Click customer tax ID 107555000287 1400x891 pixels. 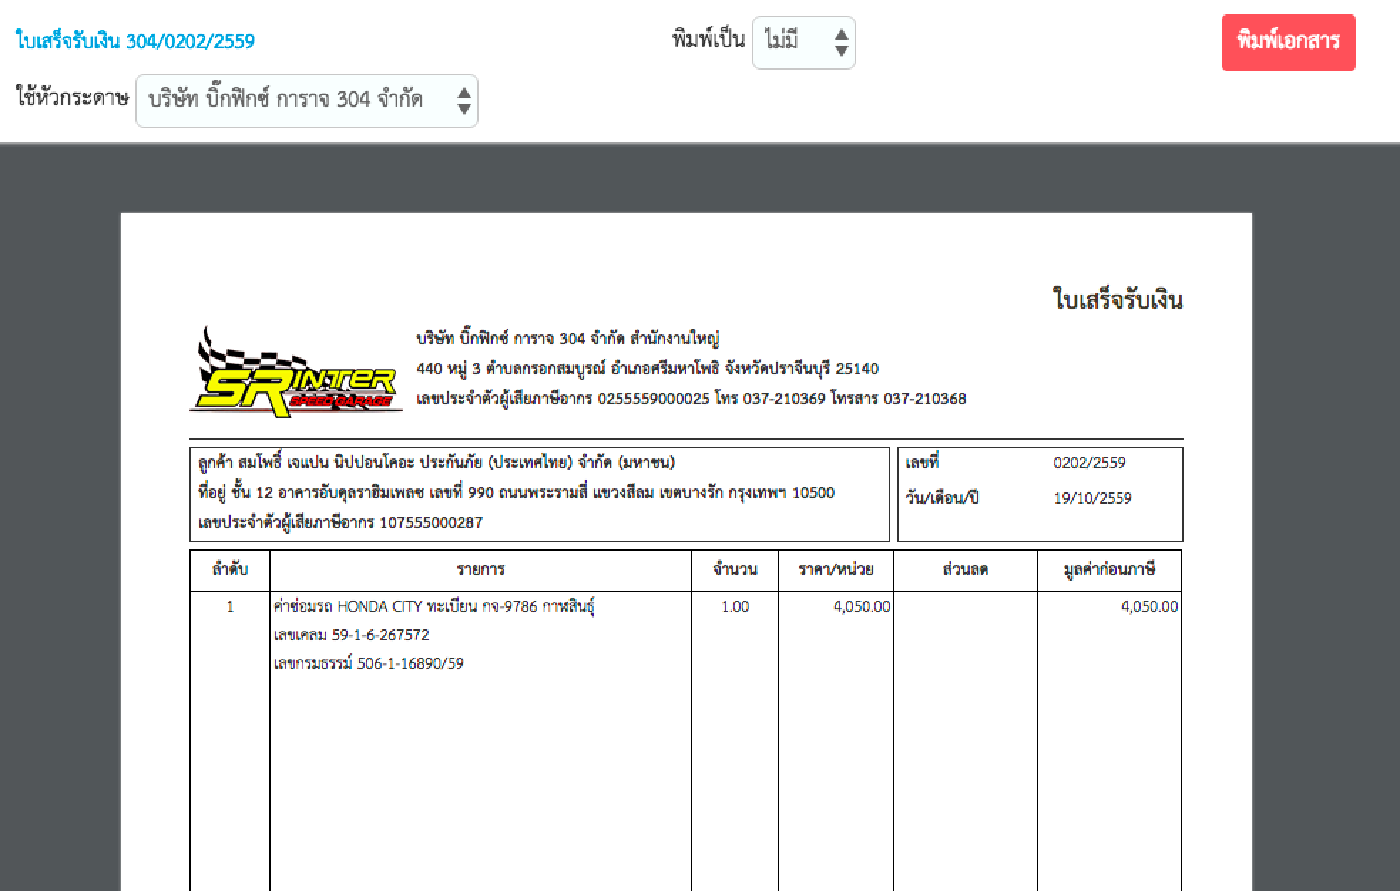(340, 522)
